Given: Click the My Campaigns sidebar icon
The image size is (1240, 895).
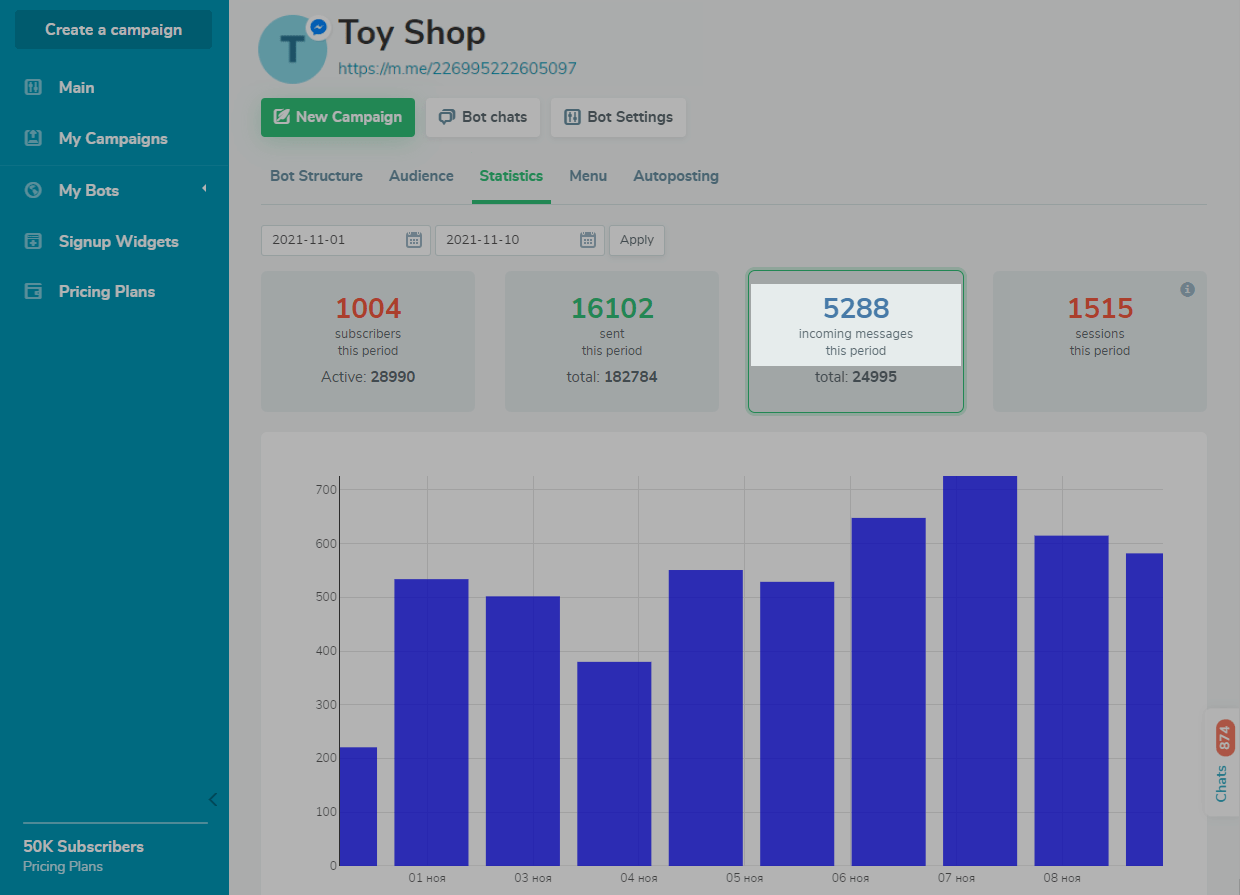Looking at the screenshot, I should [33, 138].
